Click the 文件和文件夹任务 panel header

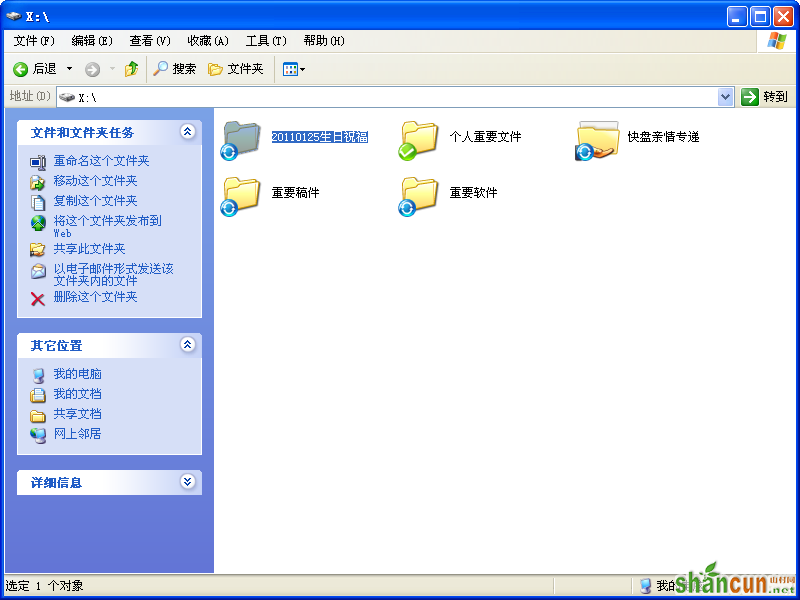click(109, 133)
